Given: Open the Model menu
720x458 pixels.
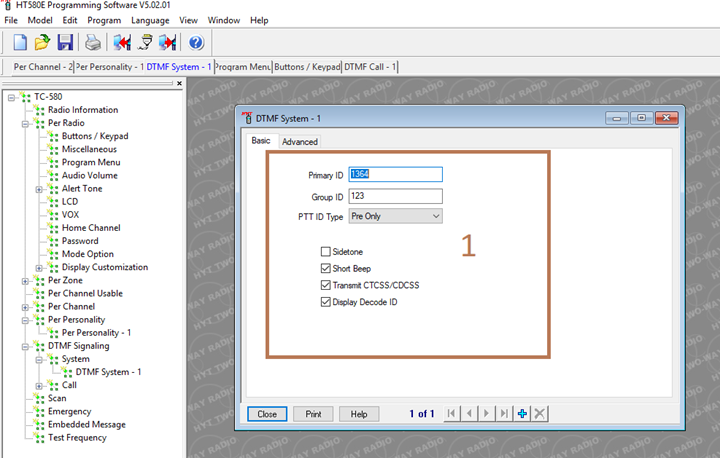Looking at the screenshot, I should point(40,20).
